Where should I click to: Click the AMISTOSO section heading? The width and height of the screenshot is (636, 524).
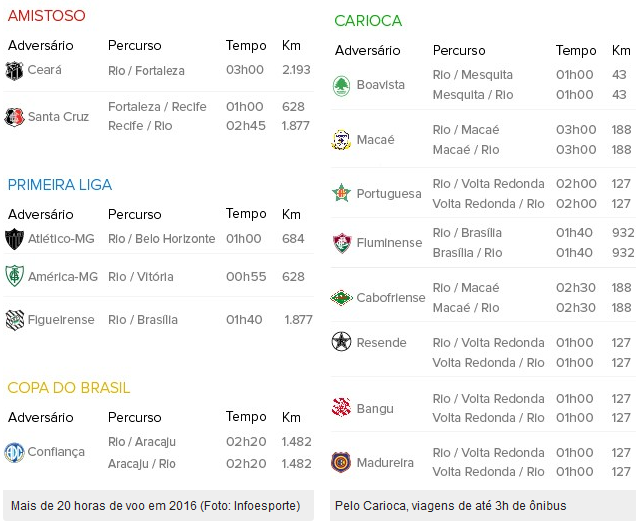click(47, 16)
